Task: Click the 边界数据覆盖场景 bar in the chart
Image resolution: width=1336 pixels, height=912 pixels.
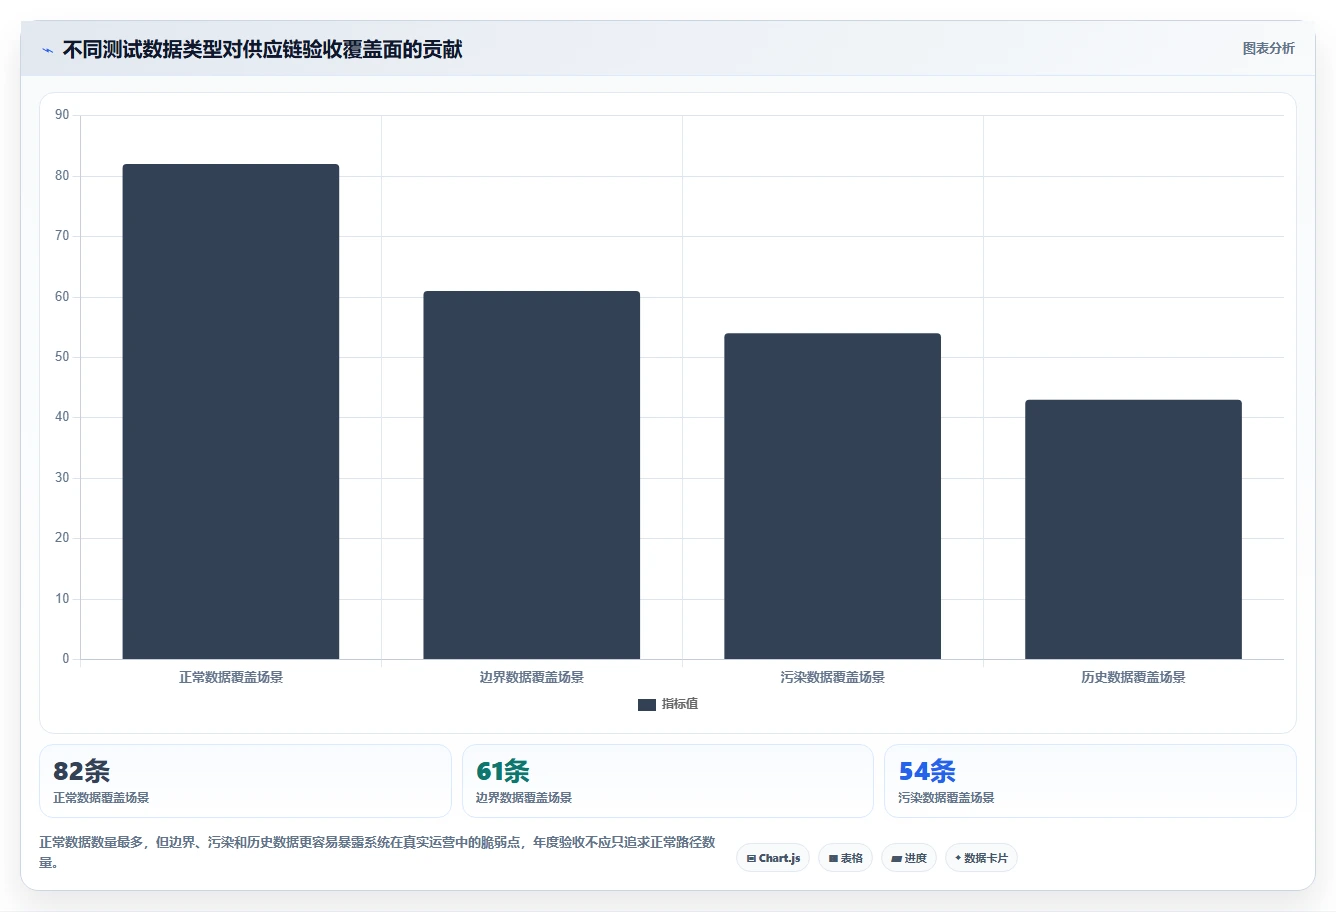Action: tap(532, 475)
